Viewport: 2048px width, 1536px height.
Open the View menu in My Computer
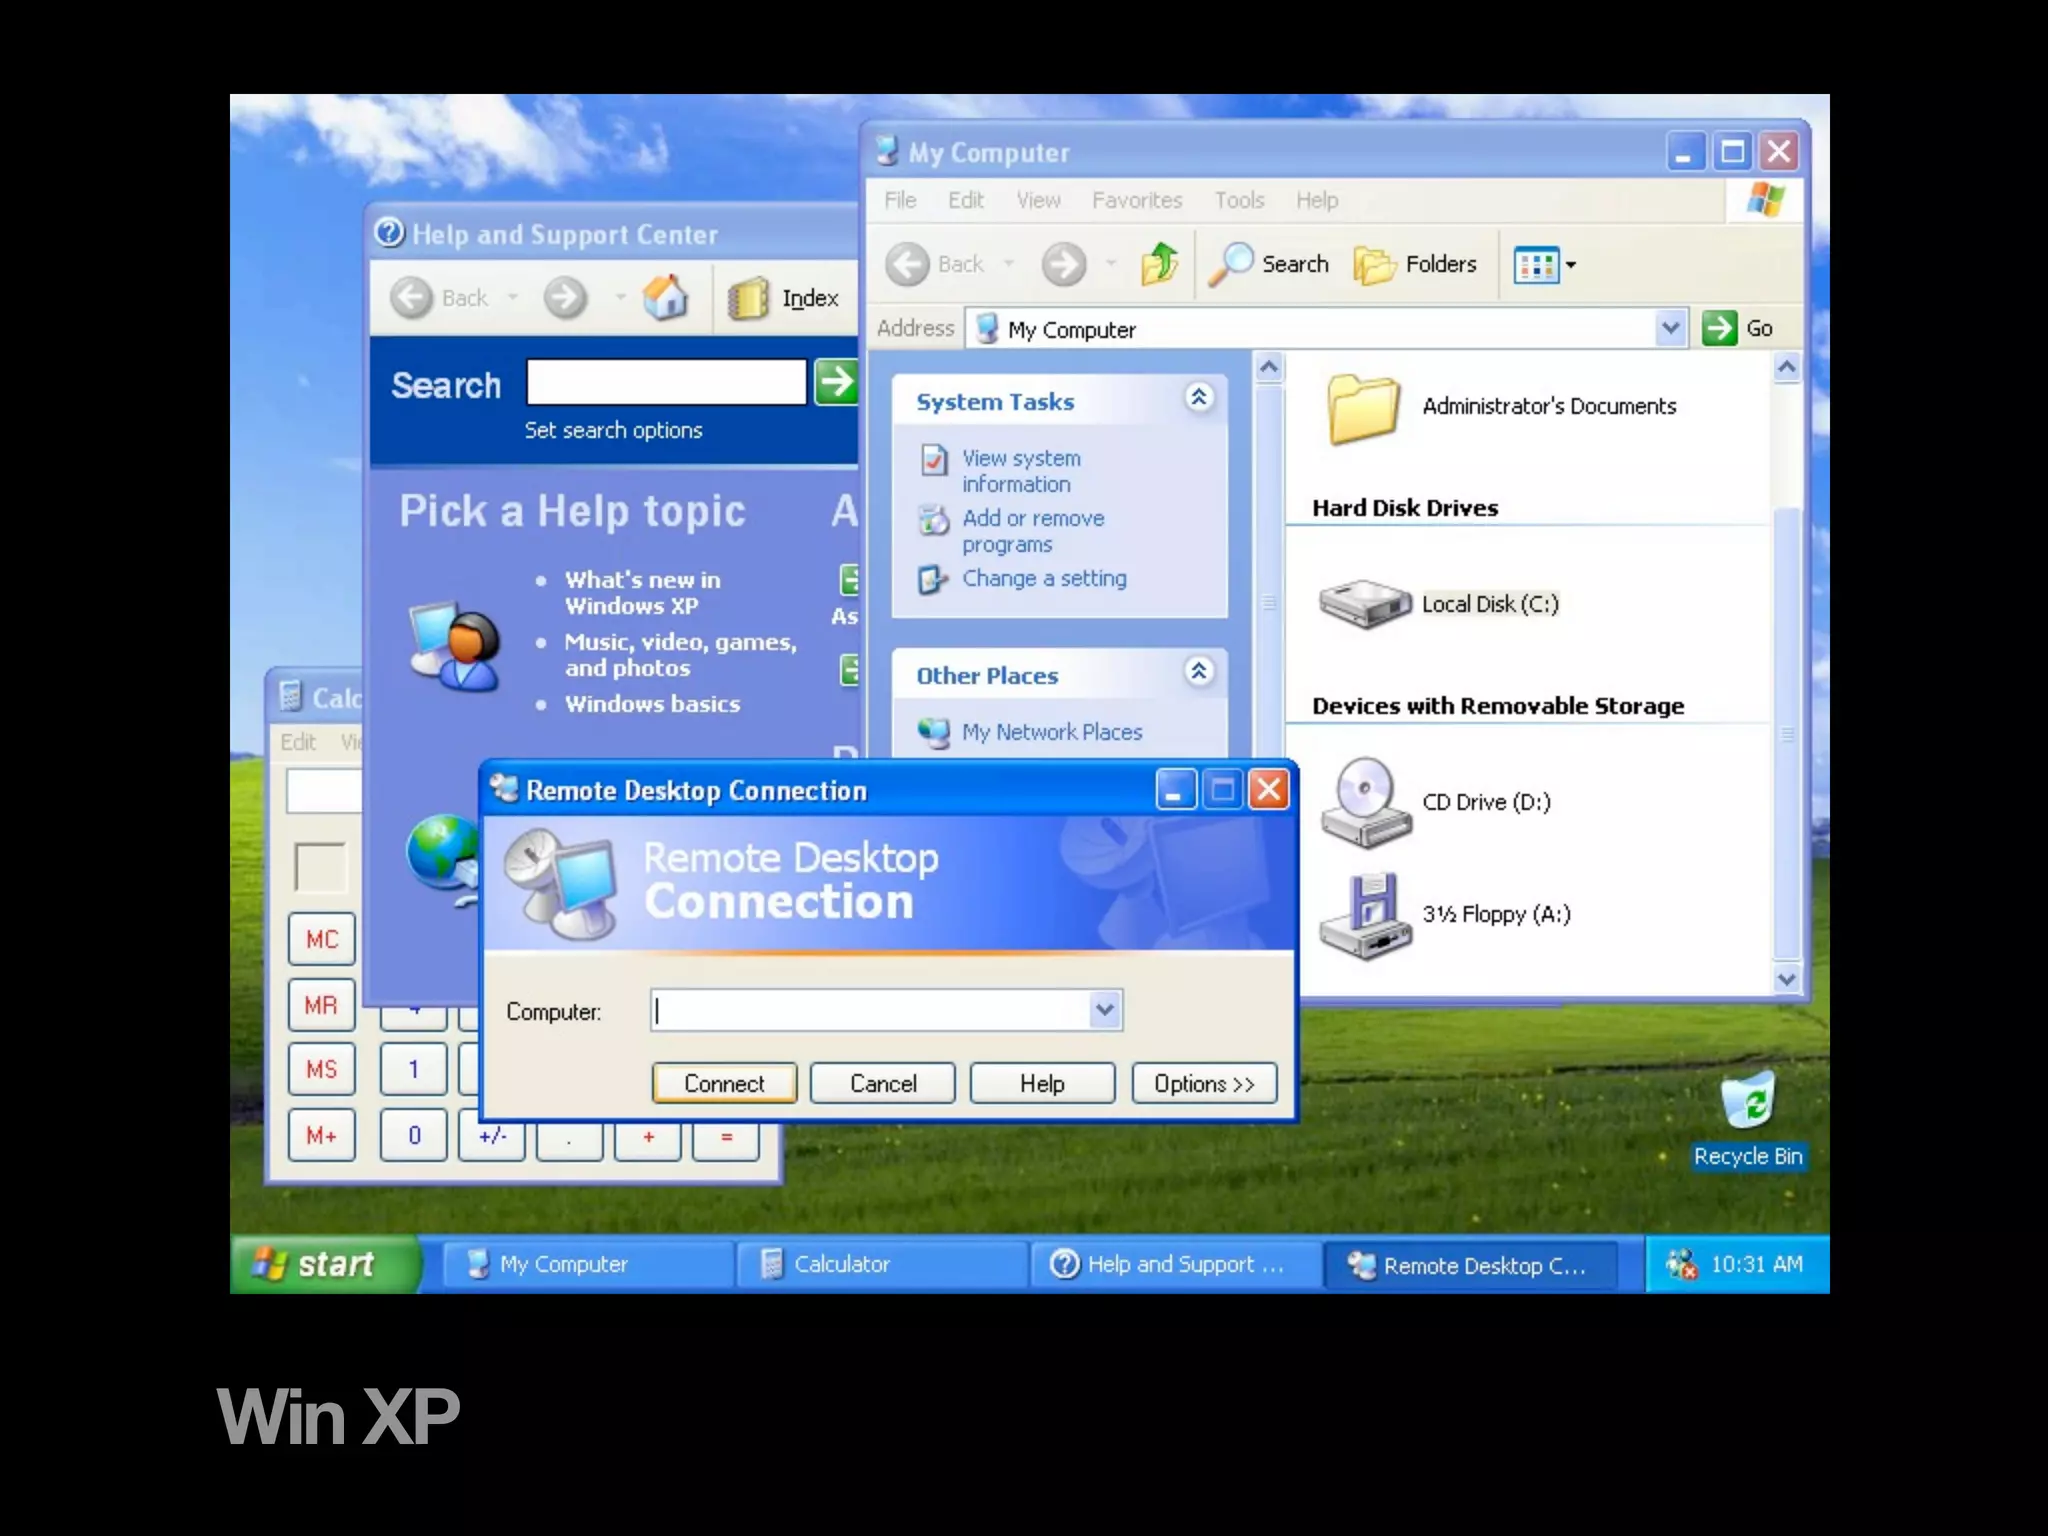(1039, 200)
